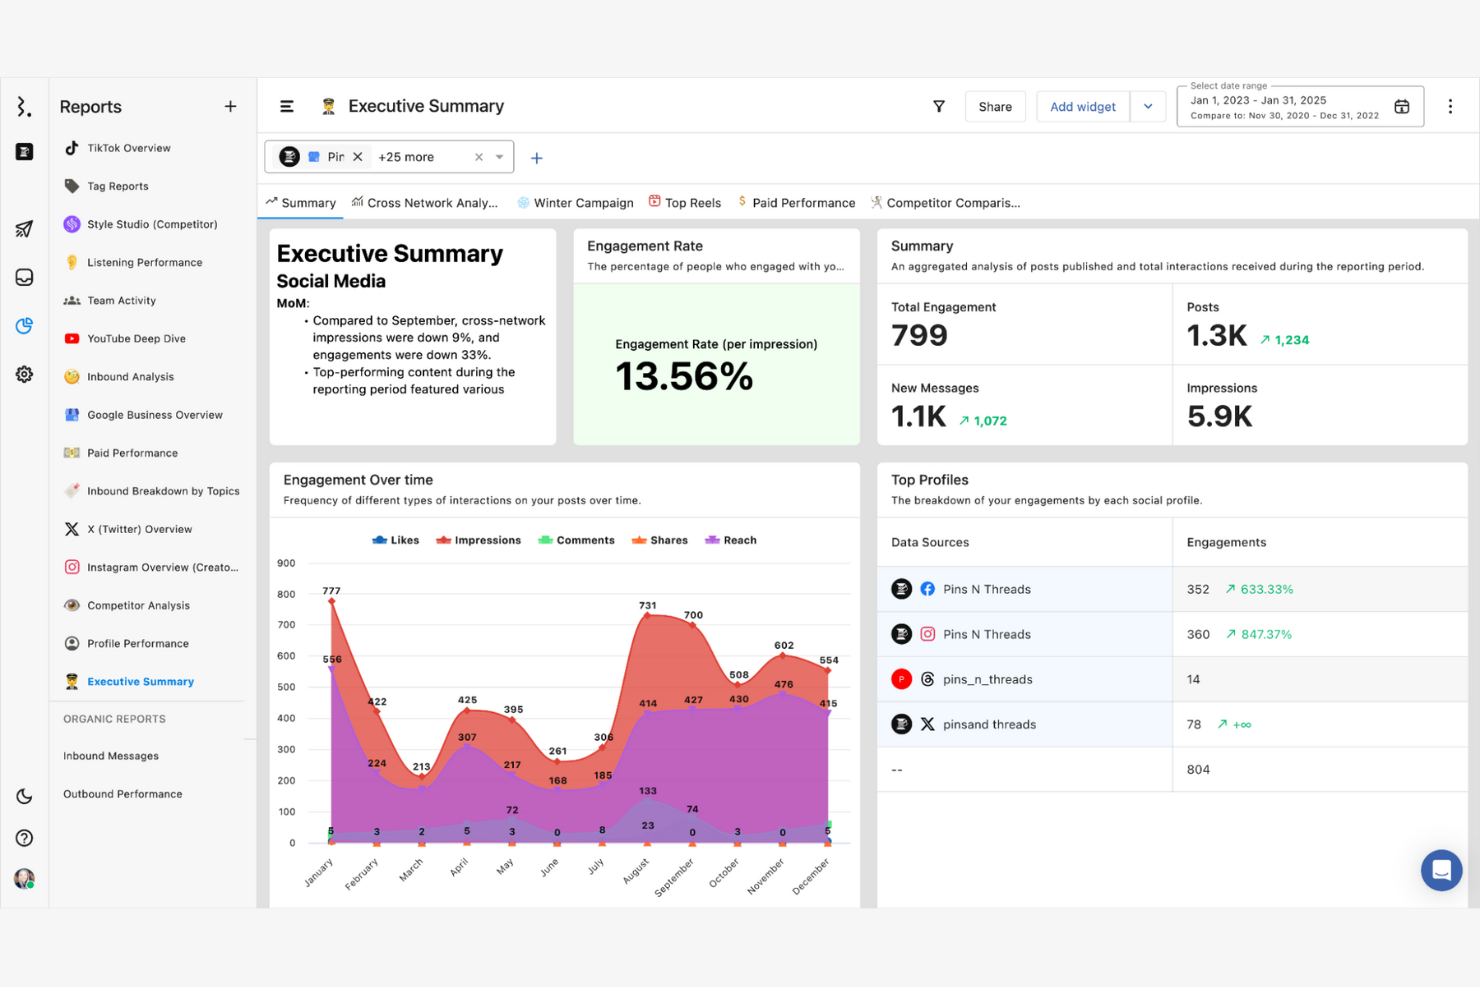Switch to the Winter Campaign tab
The height and width of the screenshot is (987, 1480).
(575, 202)
